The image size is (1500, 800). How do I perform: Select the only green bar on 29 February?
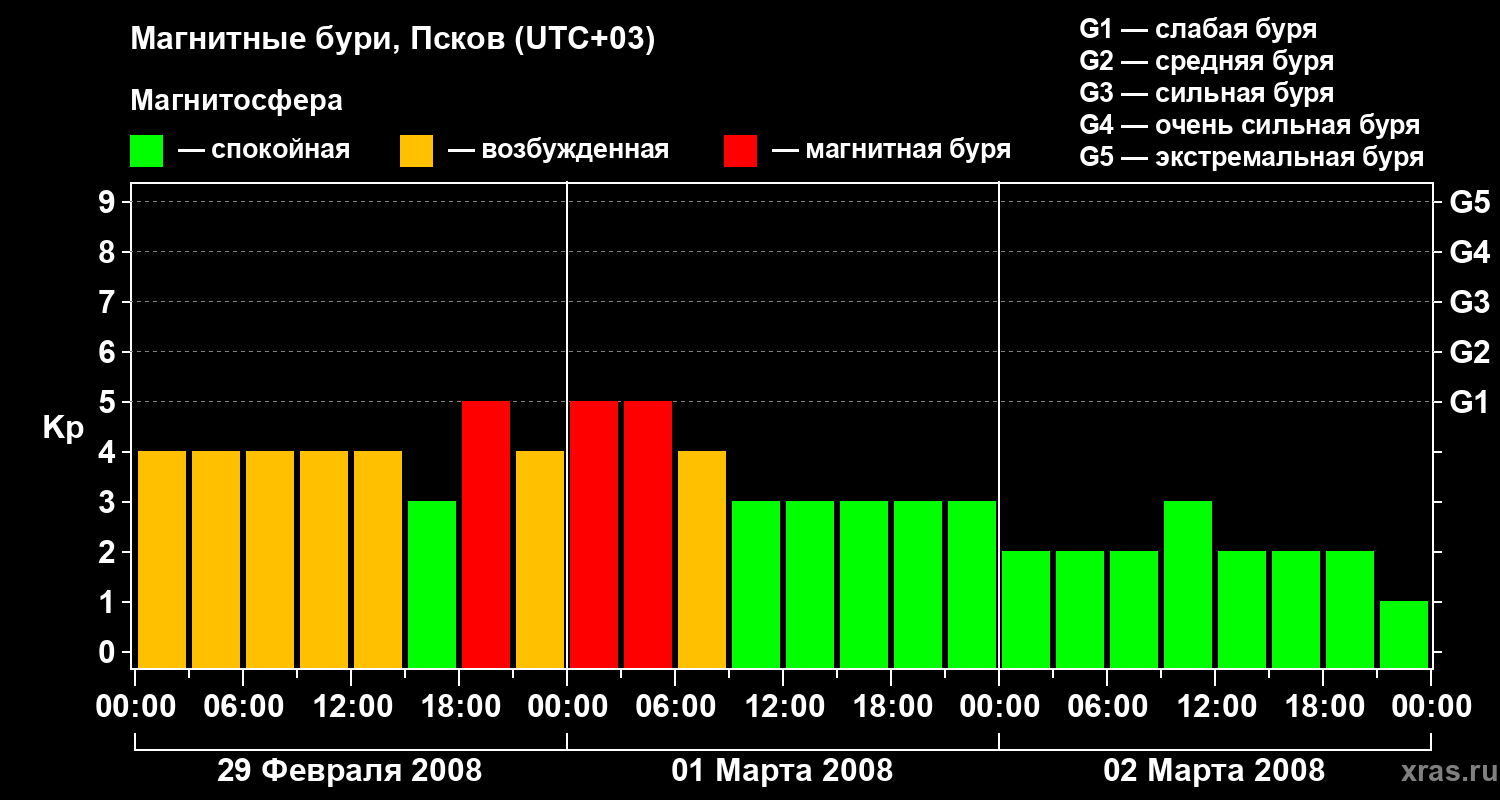pos(432,585)
